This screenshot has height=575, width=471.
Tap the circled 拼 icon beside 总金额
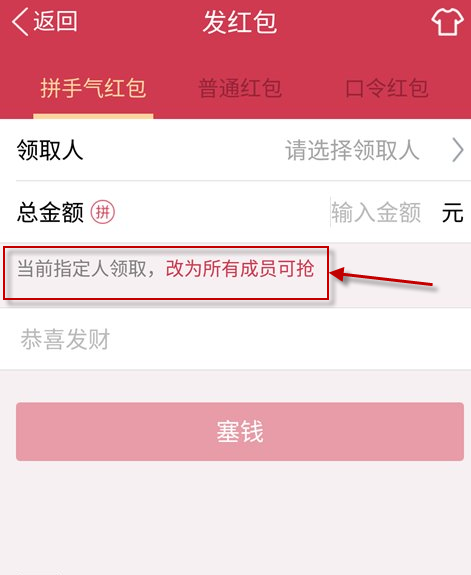click(x=103, y=212)
